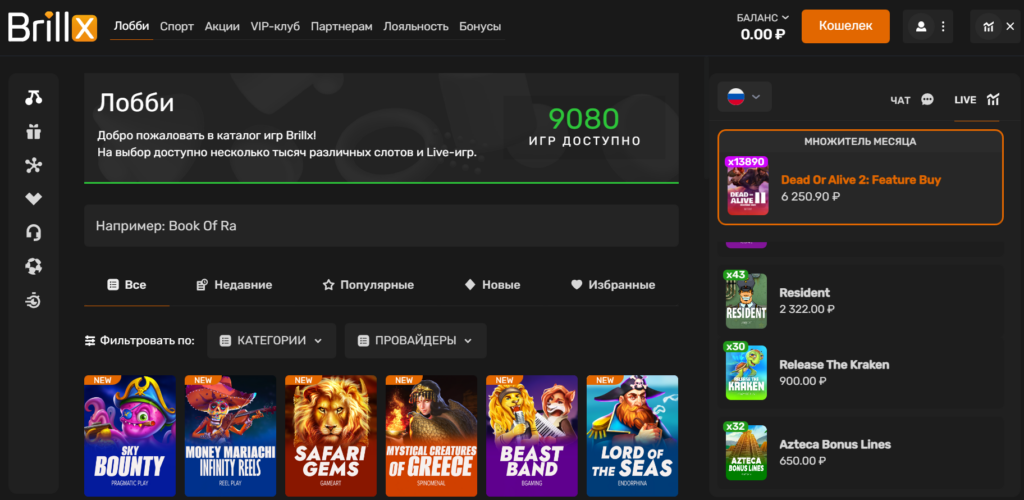Expand the КАТЕГОРИИ filter dropdown
Viewport: 1024px width, 500px height.
(272, 340)
